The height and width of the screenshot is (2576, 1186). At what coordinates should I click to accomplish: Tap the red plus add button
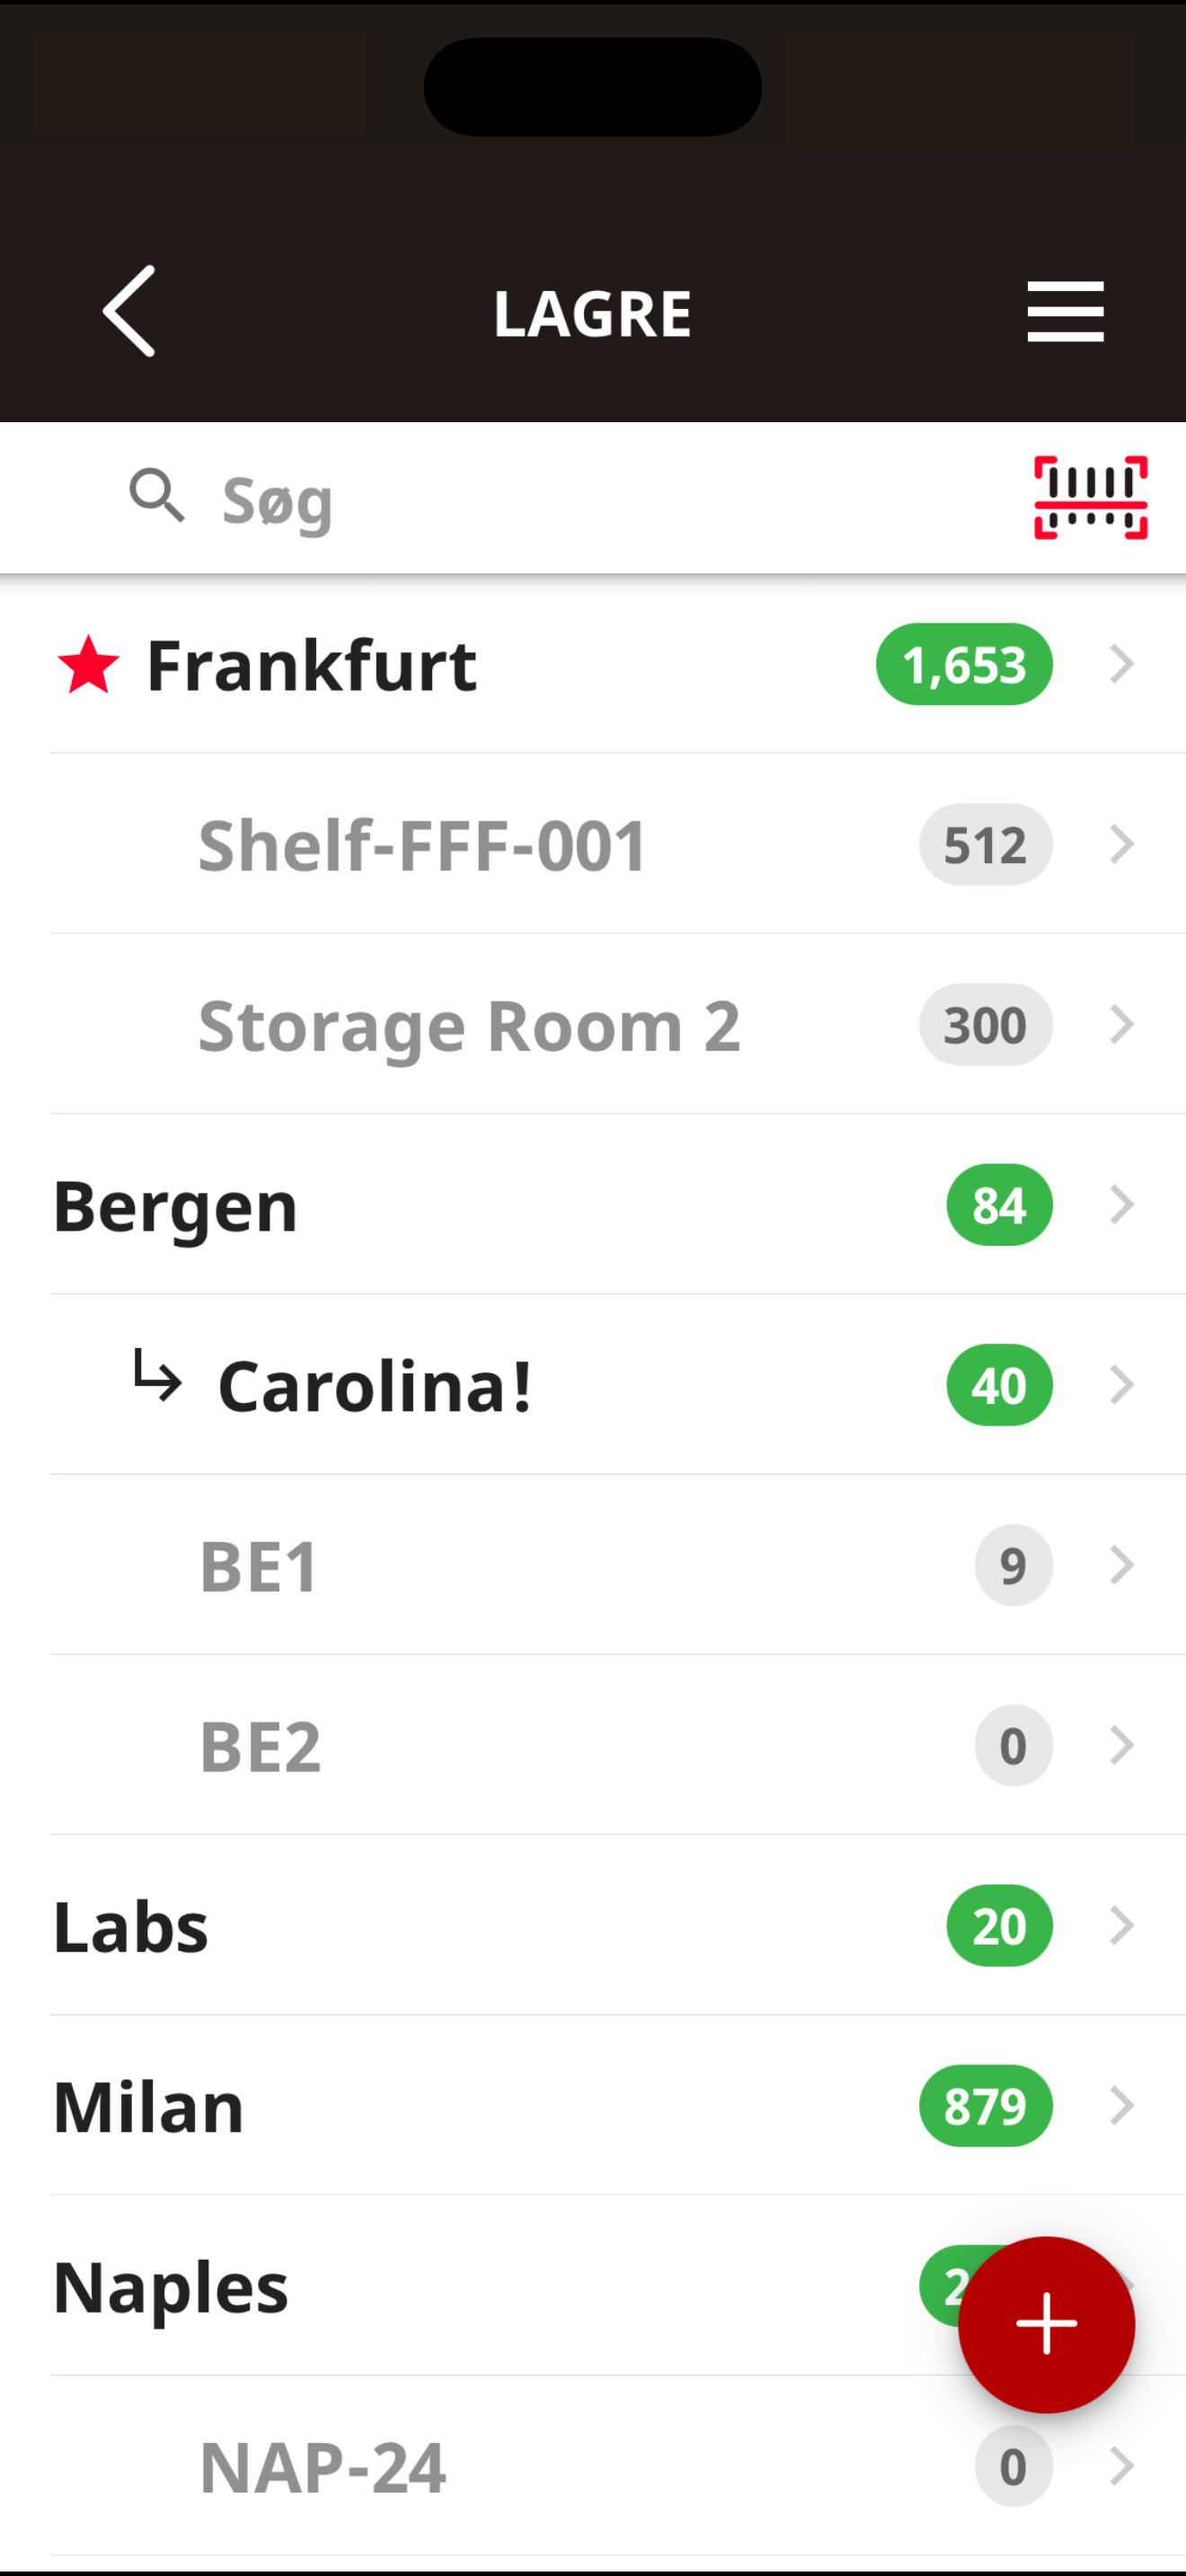tap(1046, 2324)
